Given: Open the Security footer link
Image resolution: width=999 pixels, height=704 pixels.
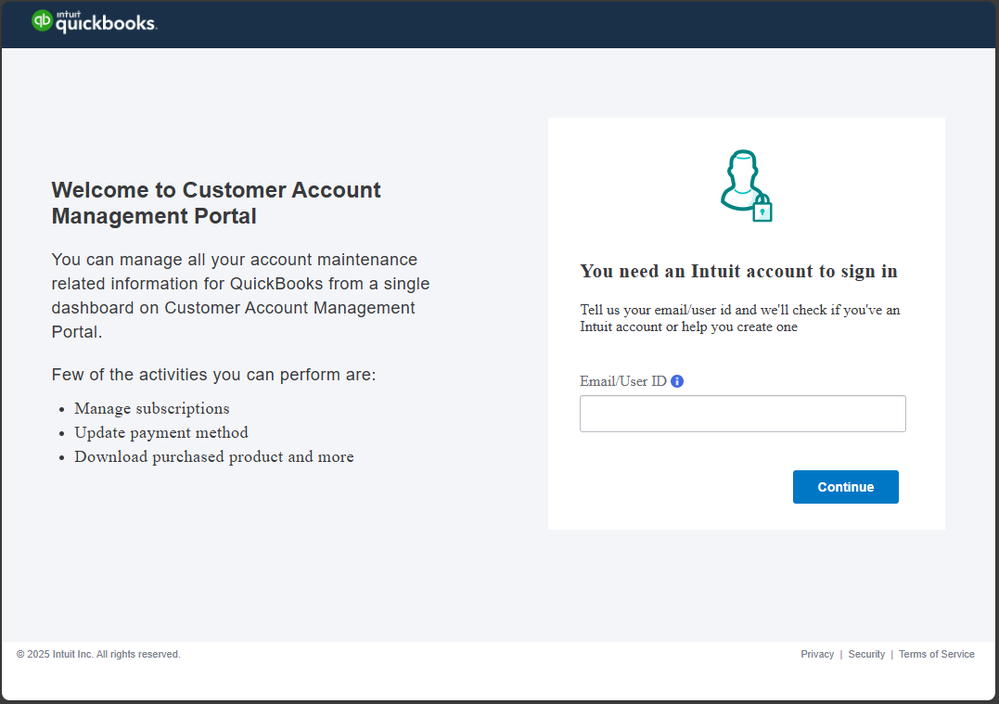Looking at the screenshot, I should pyautogui.click(x=866, y=654).
